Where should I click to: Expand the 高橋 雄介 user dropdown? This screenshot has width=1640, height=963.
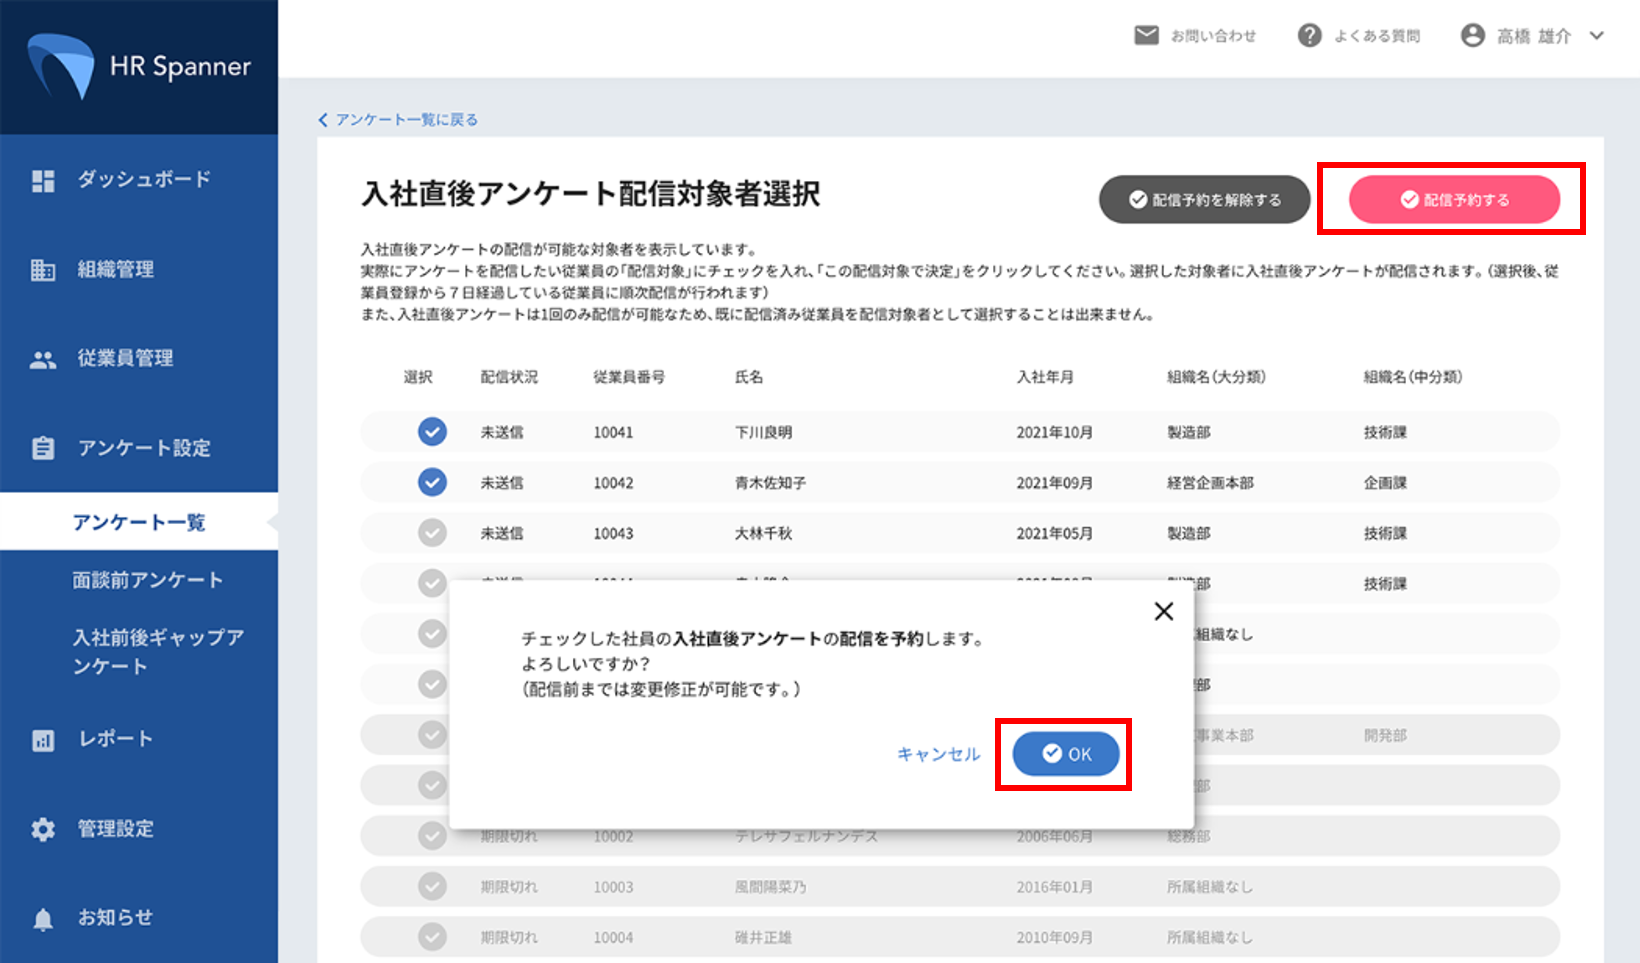1597,36
